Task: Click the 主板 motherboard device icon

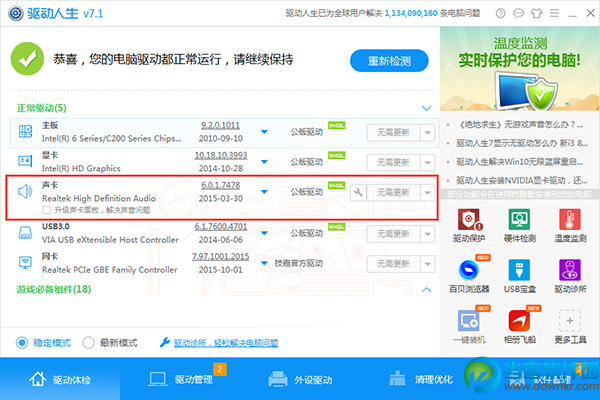Action: point(25,131)
